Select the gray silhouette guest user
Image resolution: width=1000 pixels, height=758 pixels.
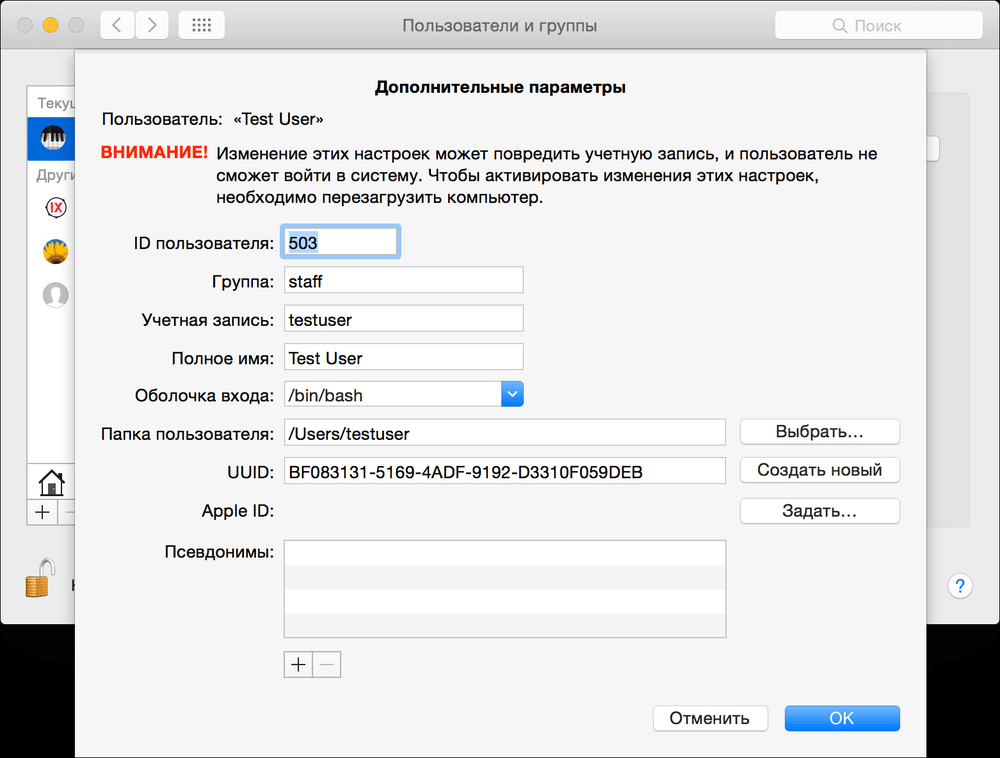pyautogui.click(x=56, y=294)
